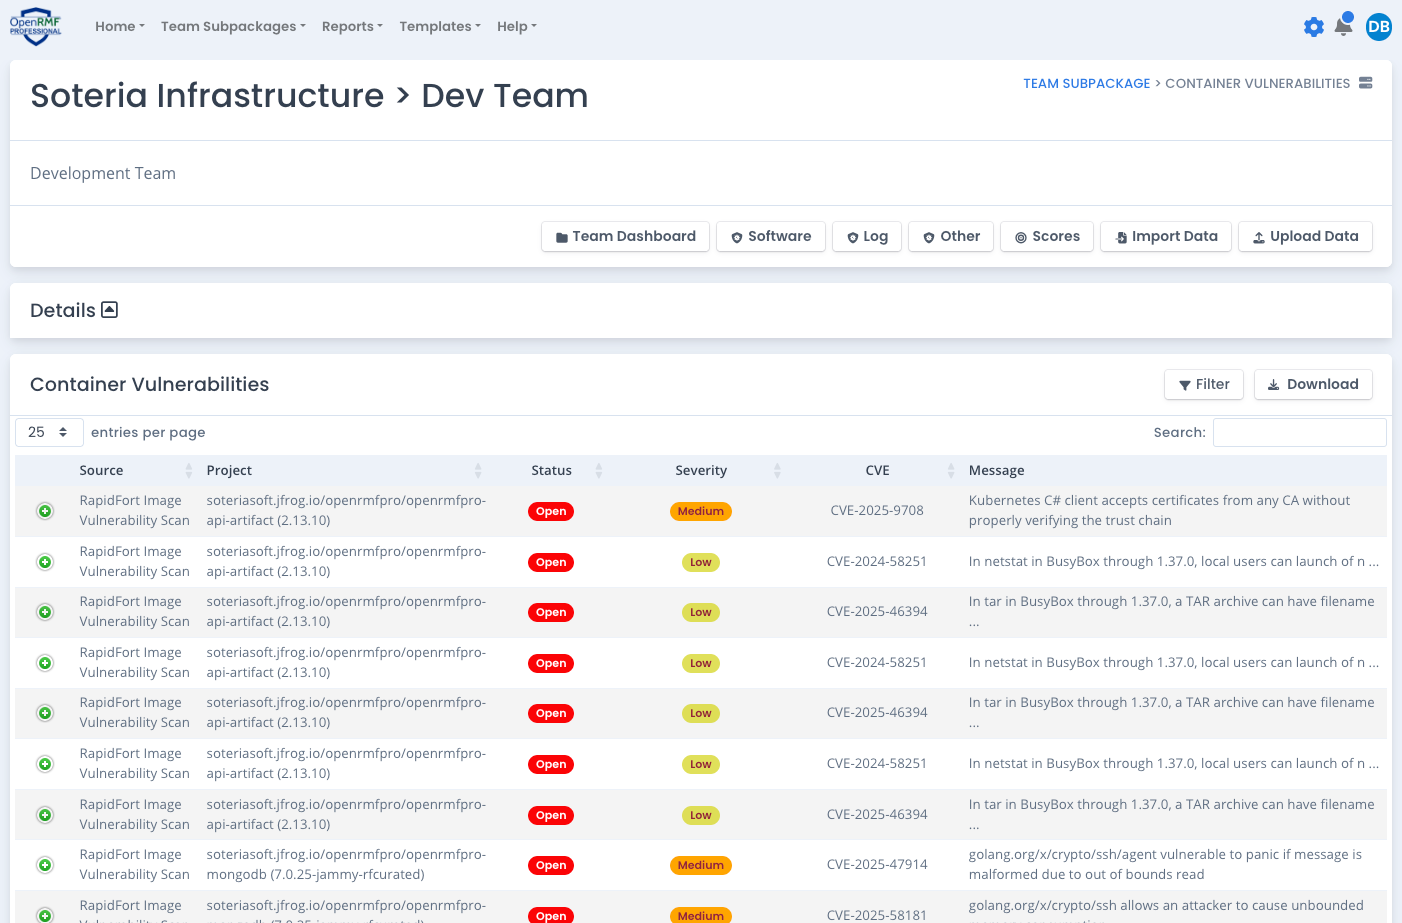Download the container vulnerabilities list
Image resolution: width=1402 pixels, height=923 pixels.
[x=1313, y=384]
